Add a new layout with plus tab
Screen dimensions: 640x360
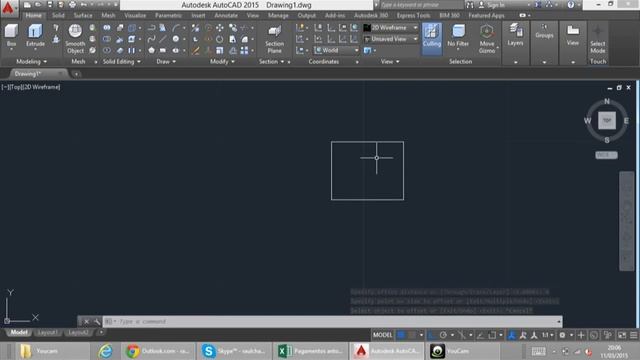[101, 333]
